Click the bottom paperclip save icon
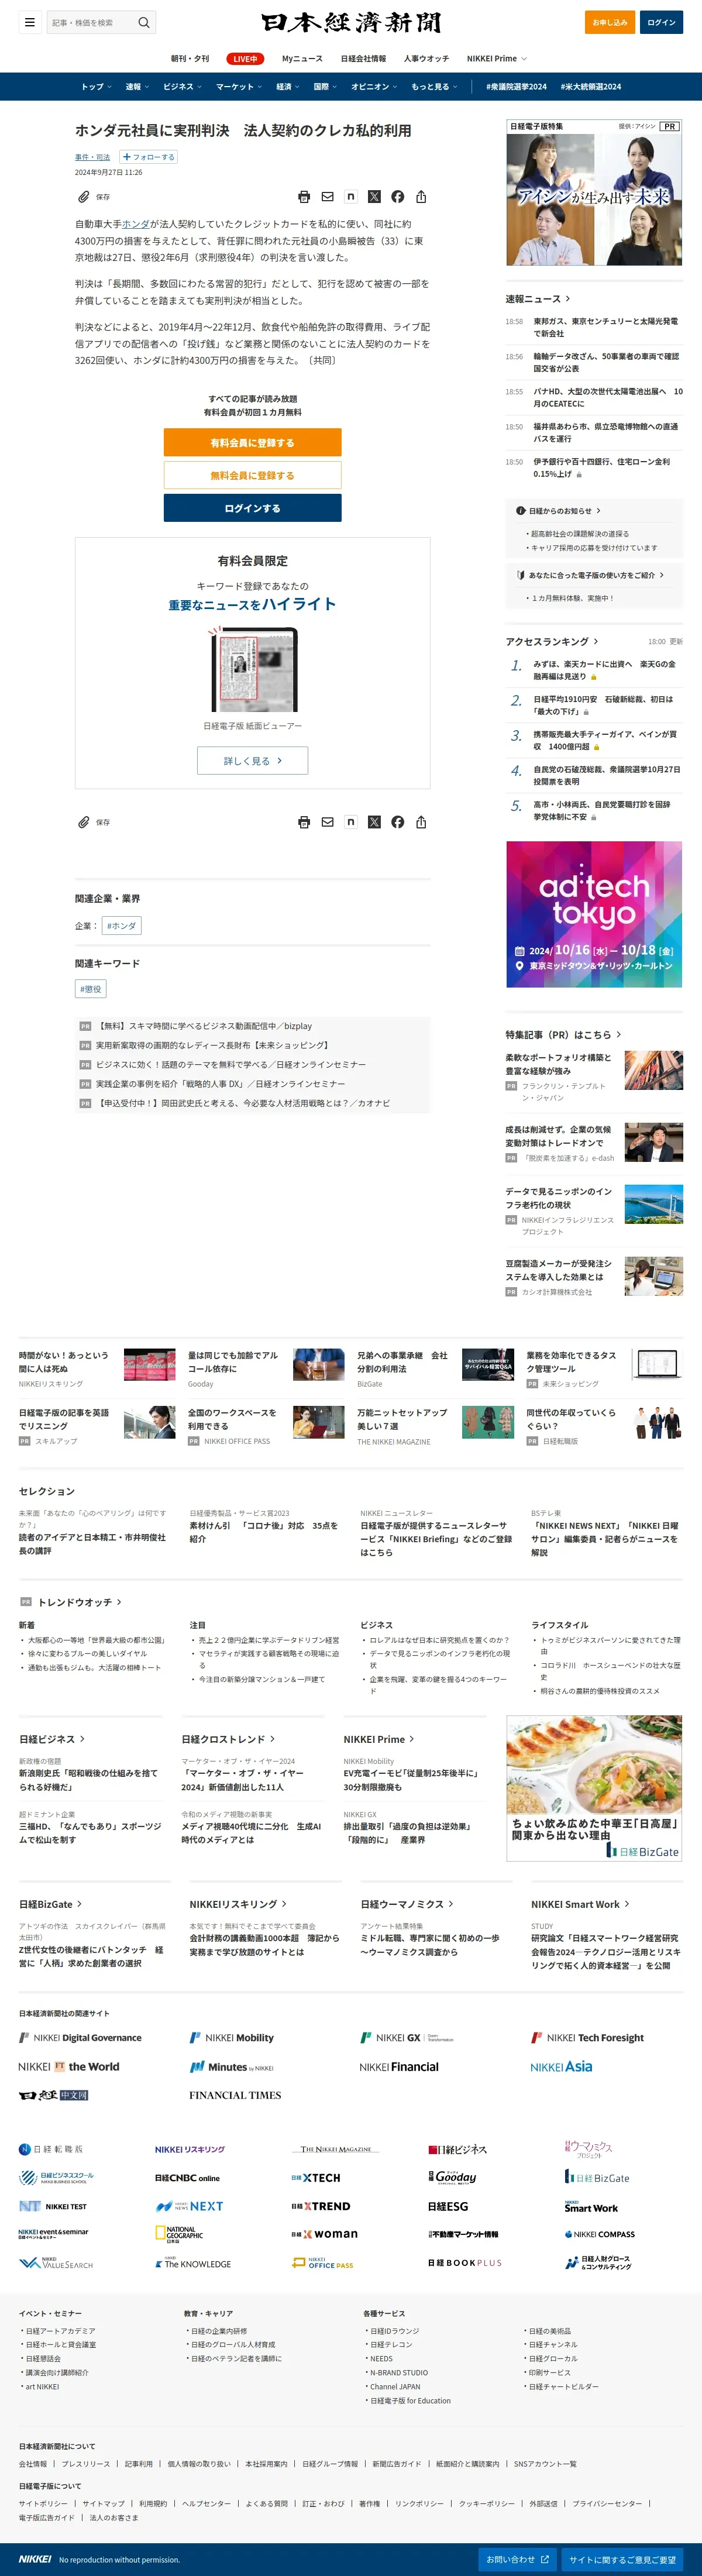This screenshot has width=702, height=2576. [84, 822]
